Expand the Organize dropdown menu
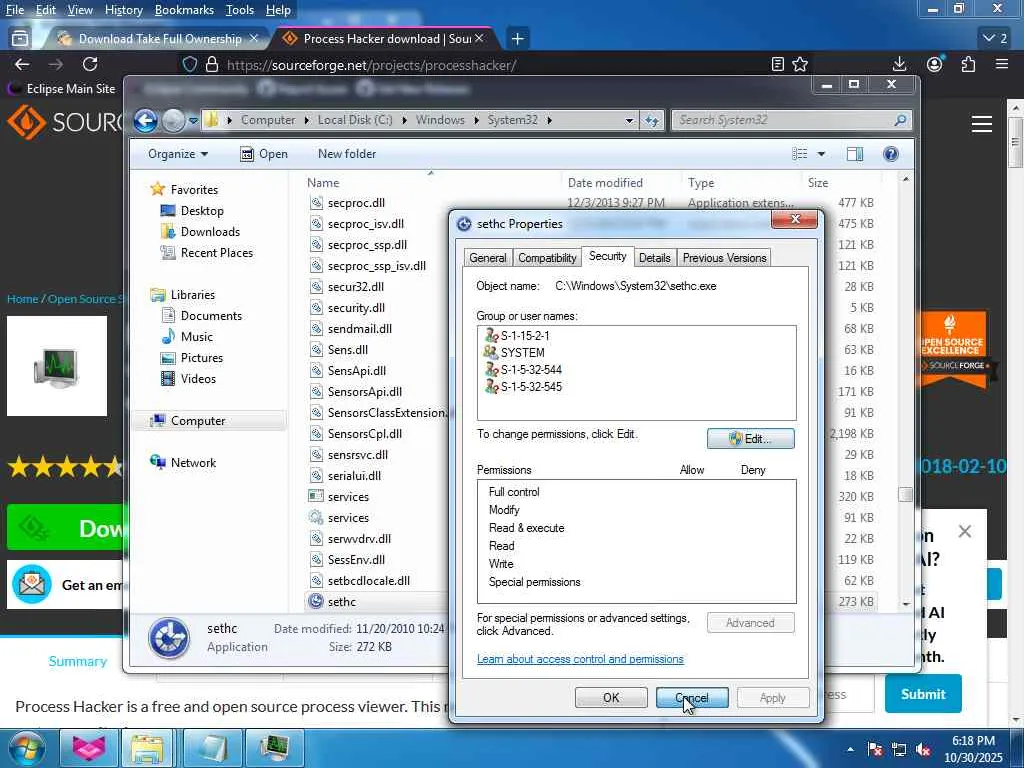Viewport: 1024px width, 768px height. click(x=178, y=154)
